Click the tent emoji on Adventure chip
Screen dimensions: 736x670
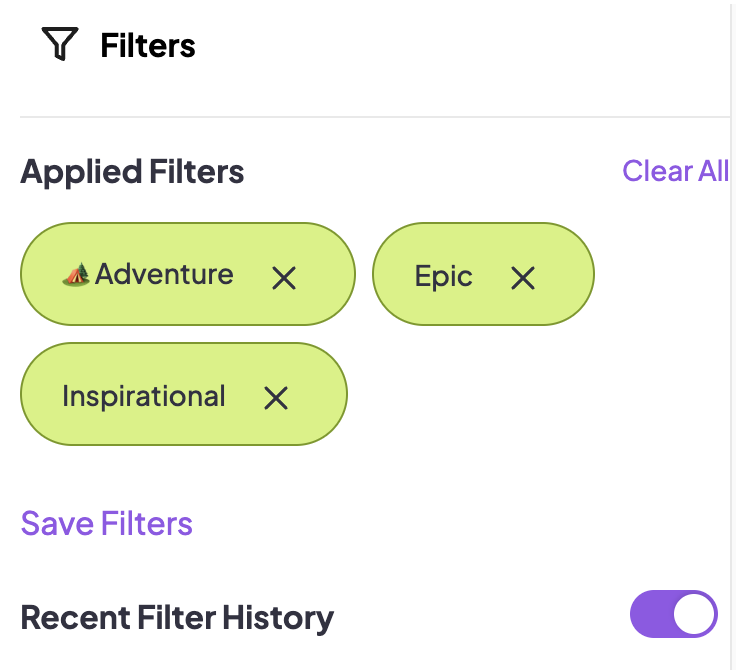[76, 274]
